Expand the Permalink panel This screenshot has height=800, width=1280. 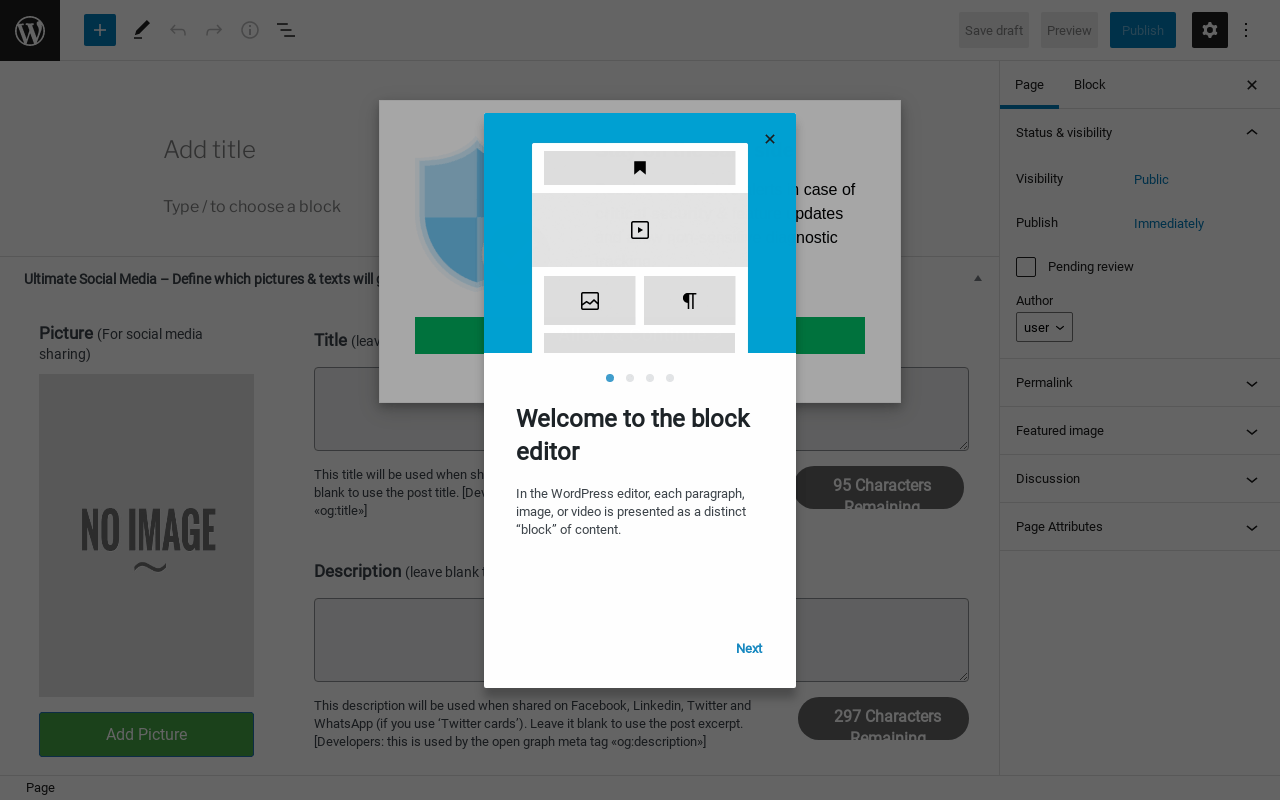[1140, 383]
